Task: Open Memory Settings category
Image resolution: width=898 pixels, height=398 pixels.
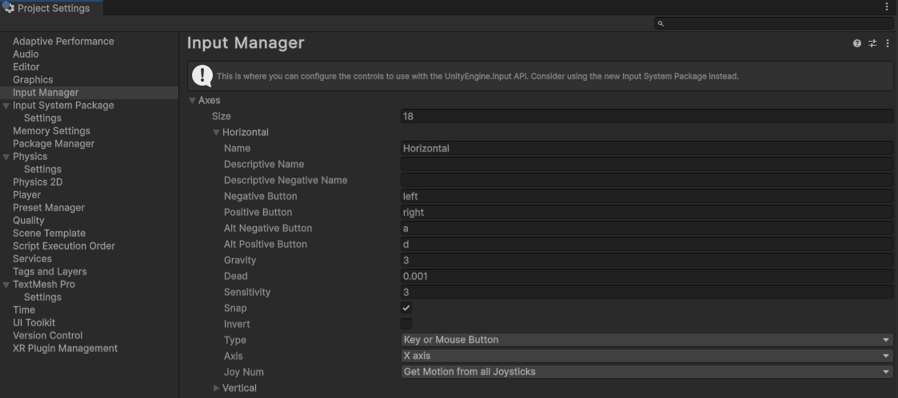Action: coord(52,131)
